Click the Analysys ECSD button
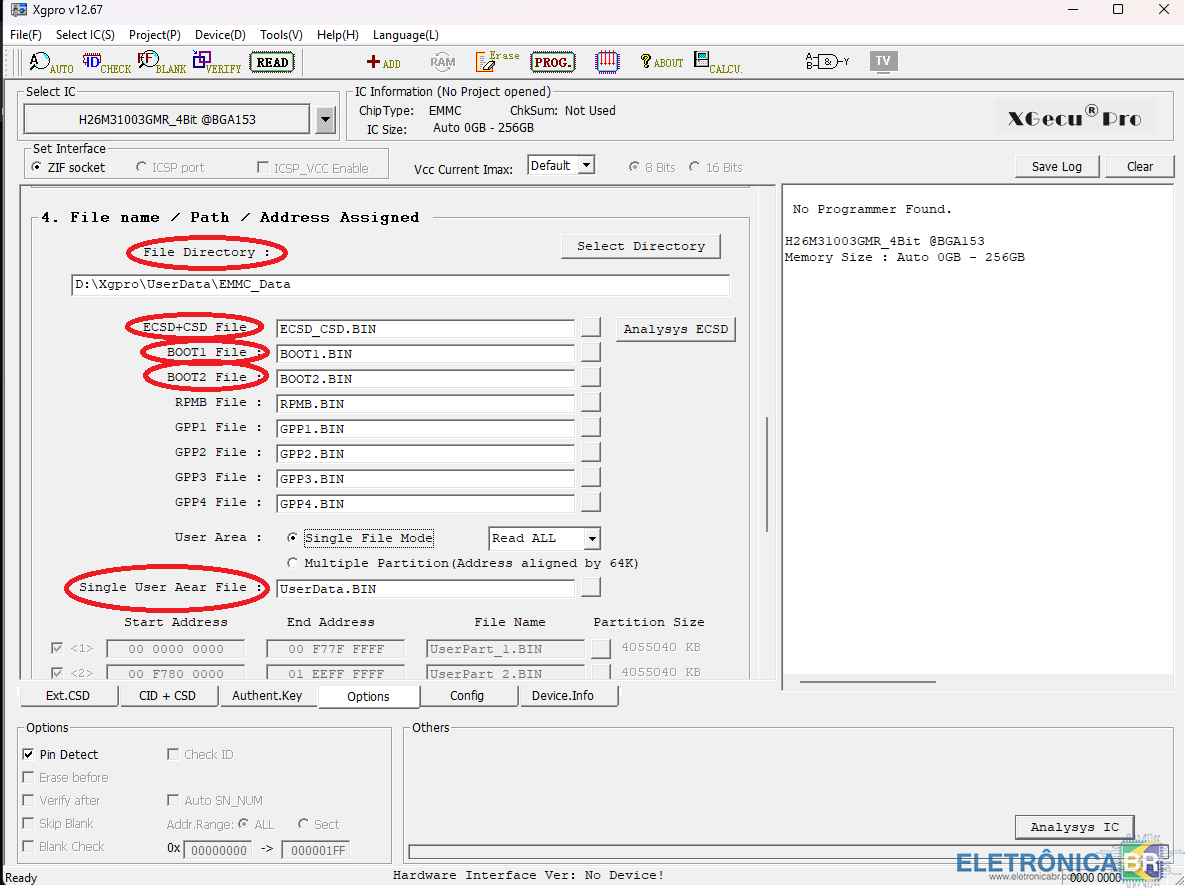 (x=675, y=329)
